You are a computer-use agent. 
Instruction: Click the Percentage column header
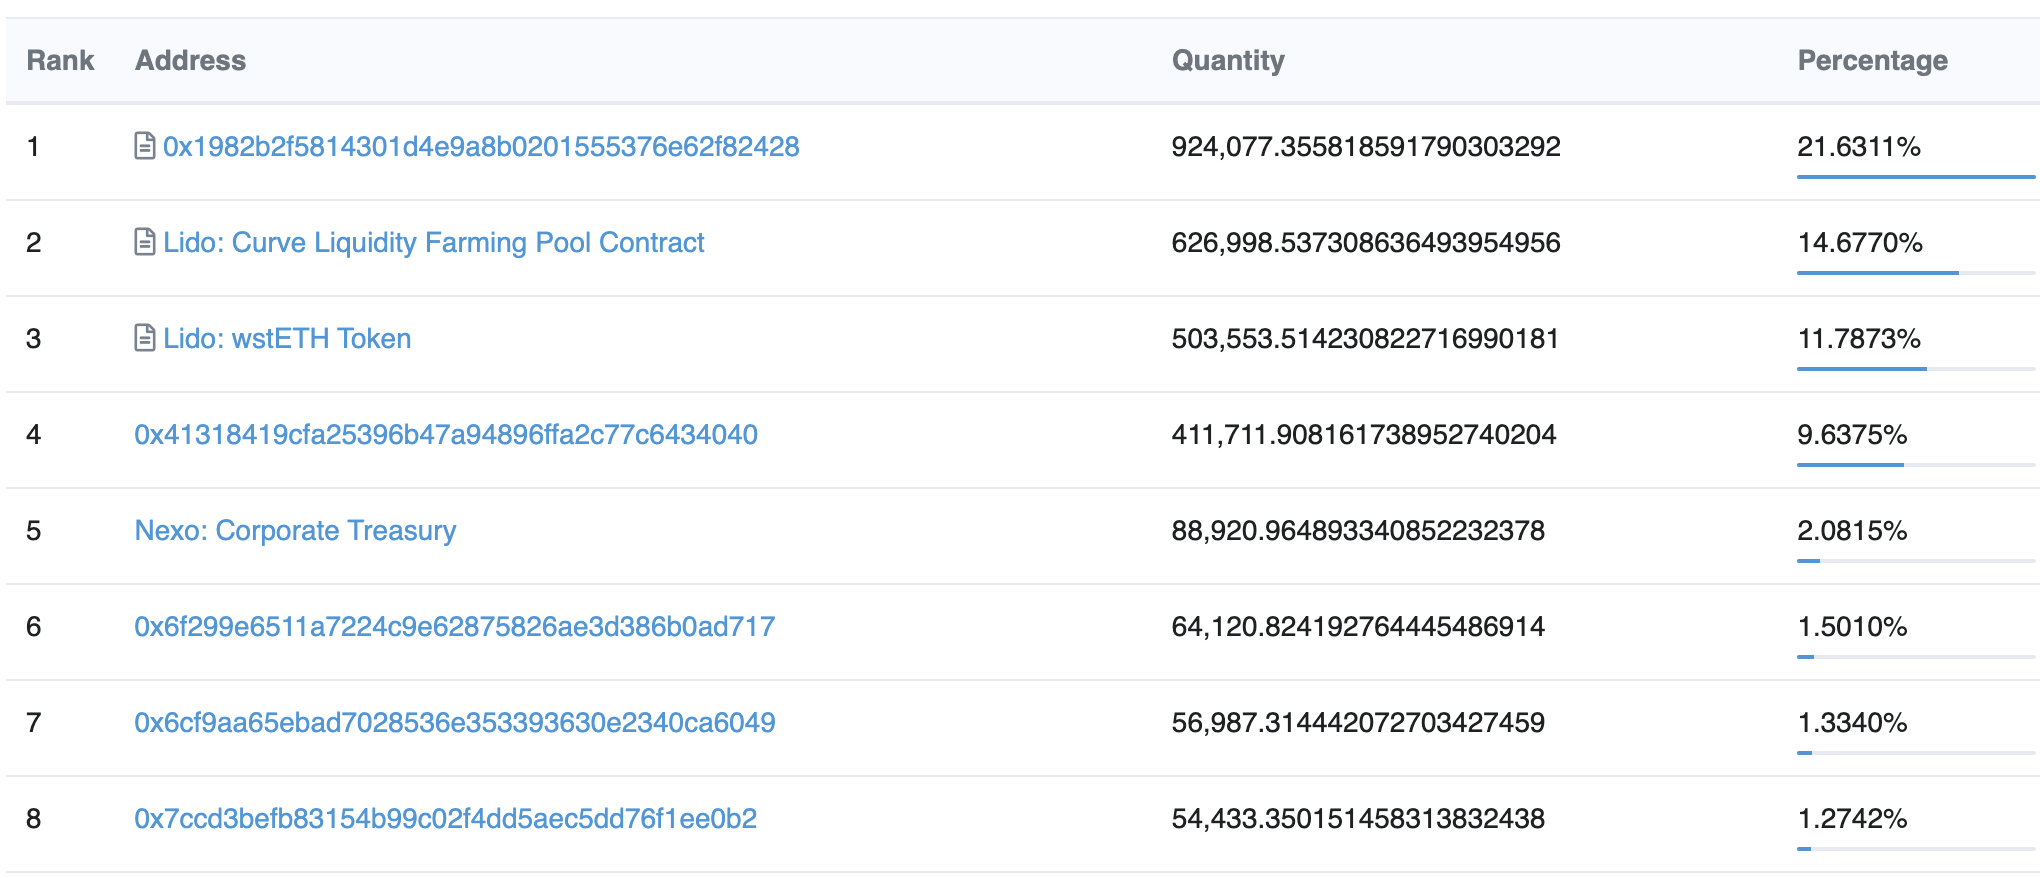[x=1872, y=61]
